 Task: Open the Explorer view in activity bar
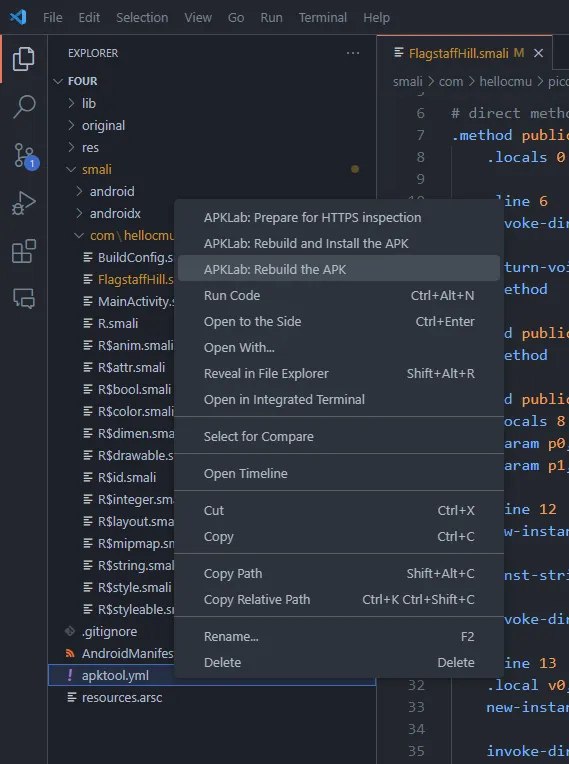[23, 58]
